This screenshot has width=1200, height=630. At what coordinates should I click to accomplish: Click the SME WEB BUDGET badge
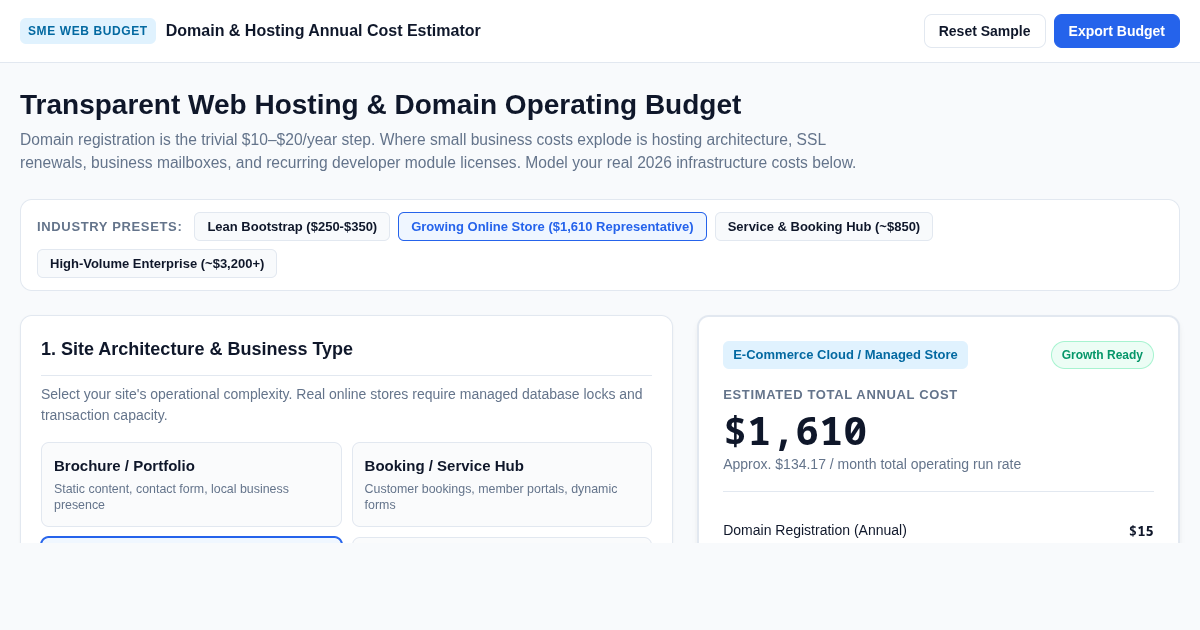(x=88, y=31)
